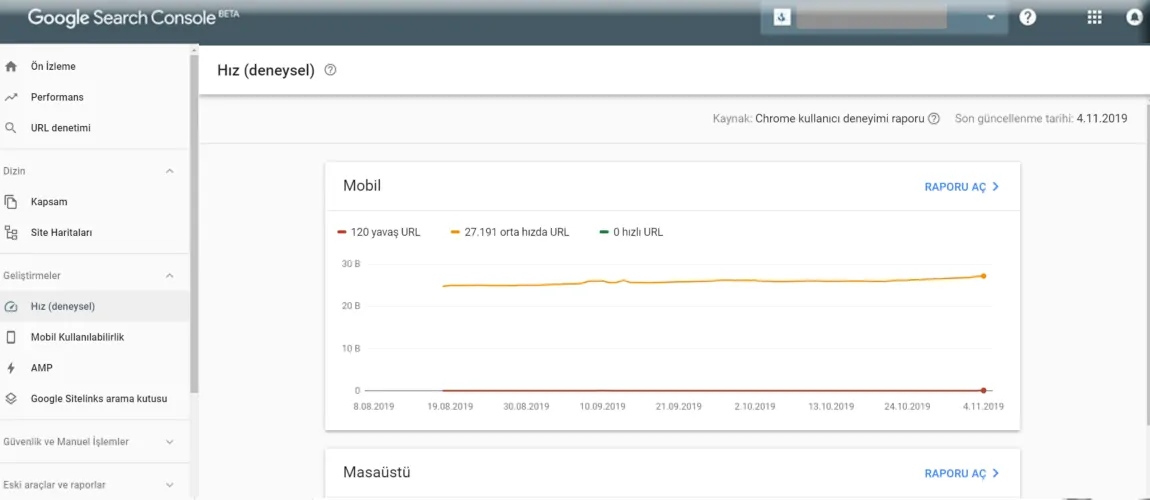The width and height of the screenshot is (1150, 500).
Task: Click the Kapsam pages icon
Action: [x=10, y=202]
